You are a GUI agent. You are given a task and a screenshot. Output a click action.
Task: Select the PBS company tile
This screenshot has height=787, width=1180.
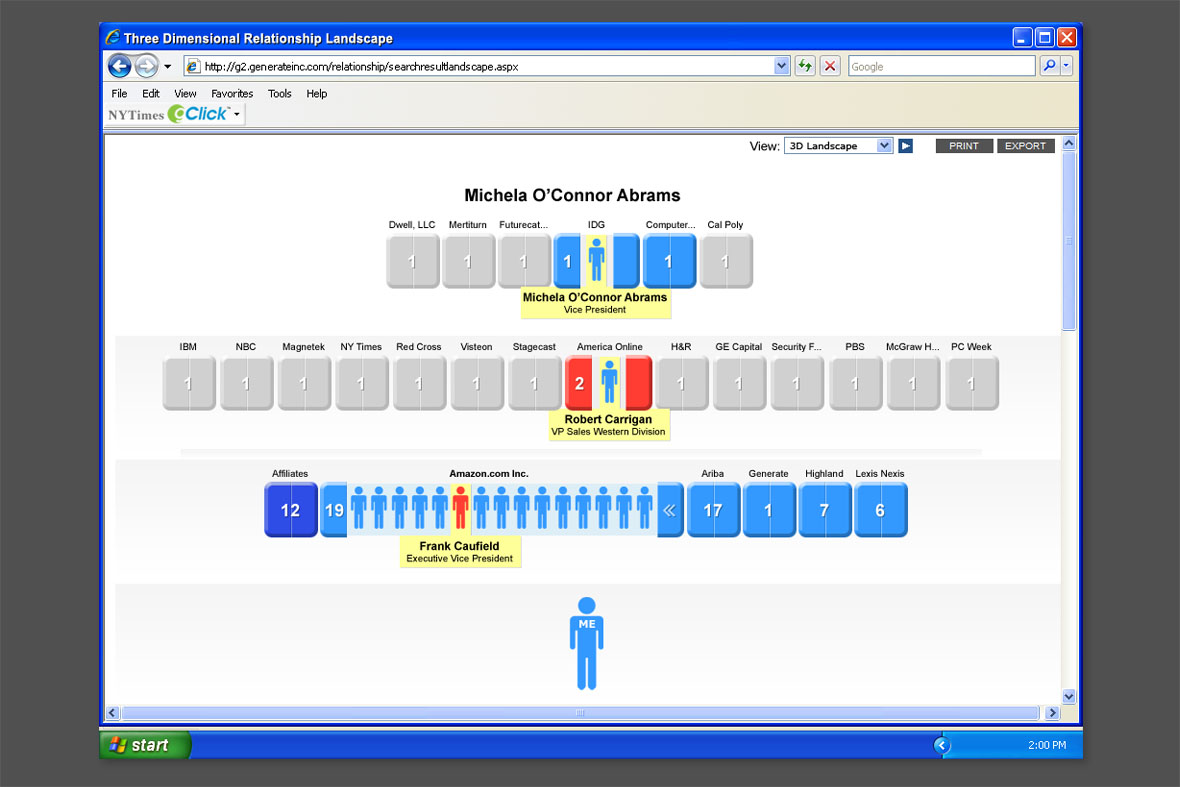point(856,383)
